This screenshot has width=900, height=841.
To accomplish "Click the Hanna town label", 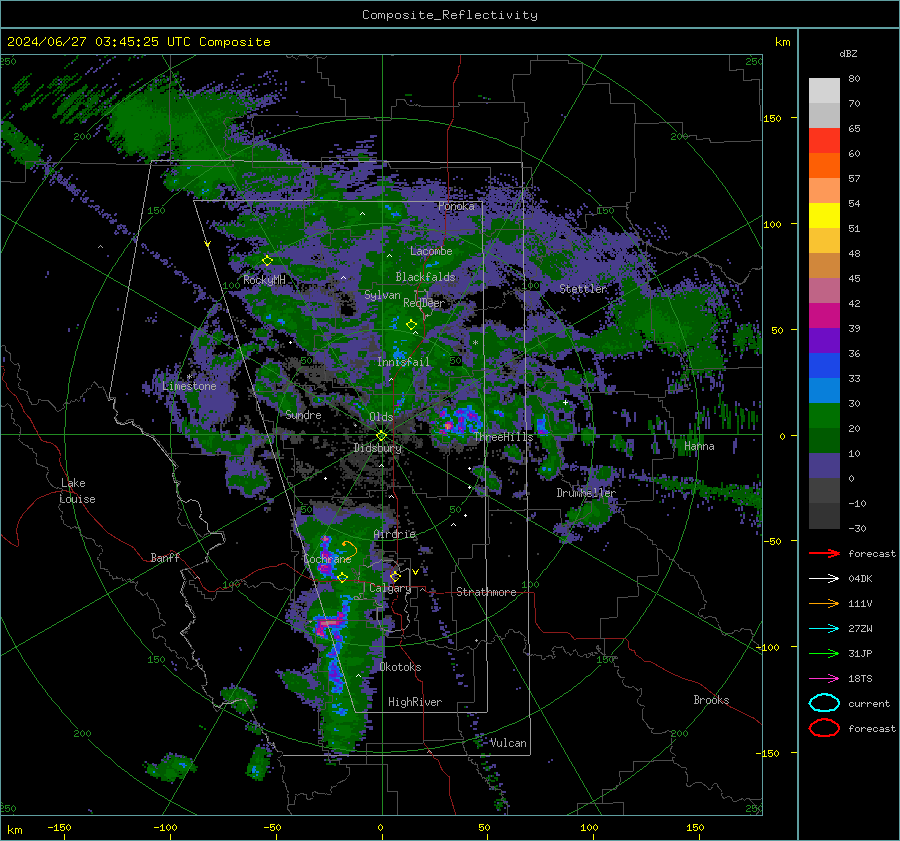I will (699, 446).
